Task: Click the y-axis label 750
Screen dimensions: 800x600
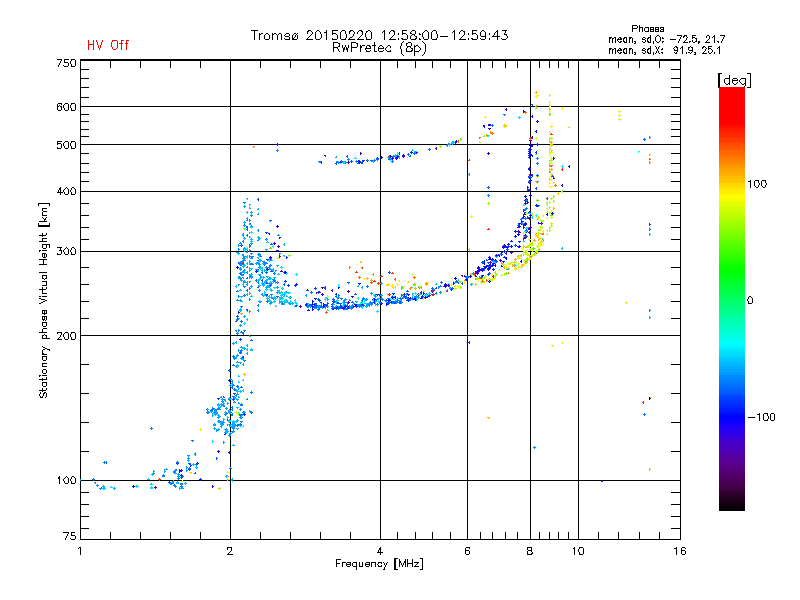Action: pyautogui.click(x=67, y=63)
